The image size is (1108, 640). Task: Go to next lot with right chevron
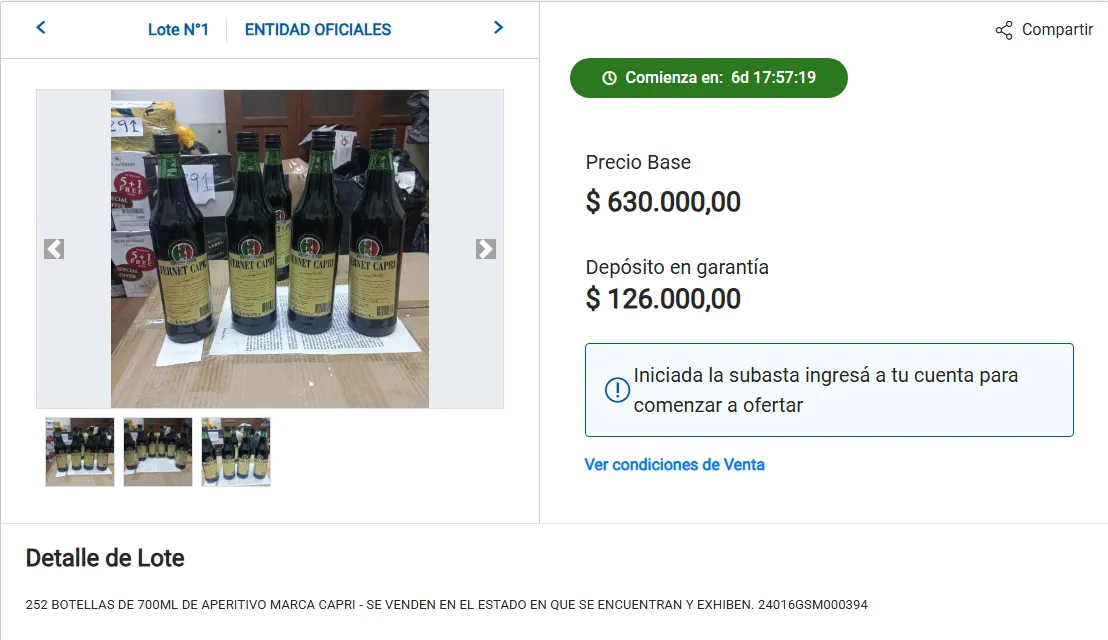[498, 28]
